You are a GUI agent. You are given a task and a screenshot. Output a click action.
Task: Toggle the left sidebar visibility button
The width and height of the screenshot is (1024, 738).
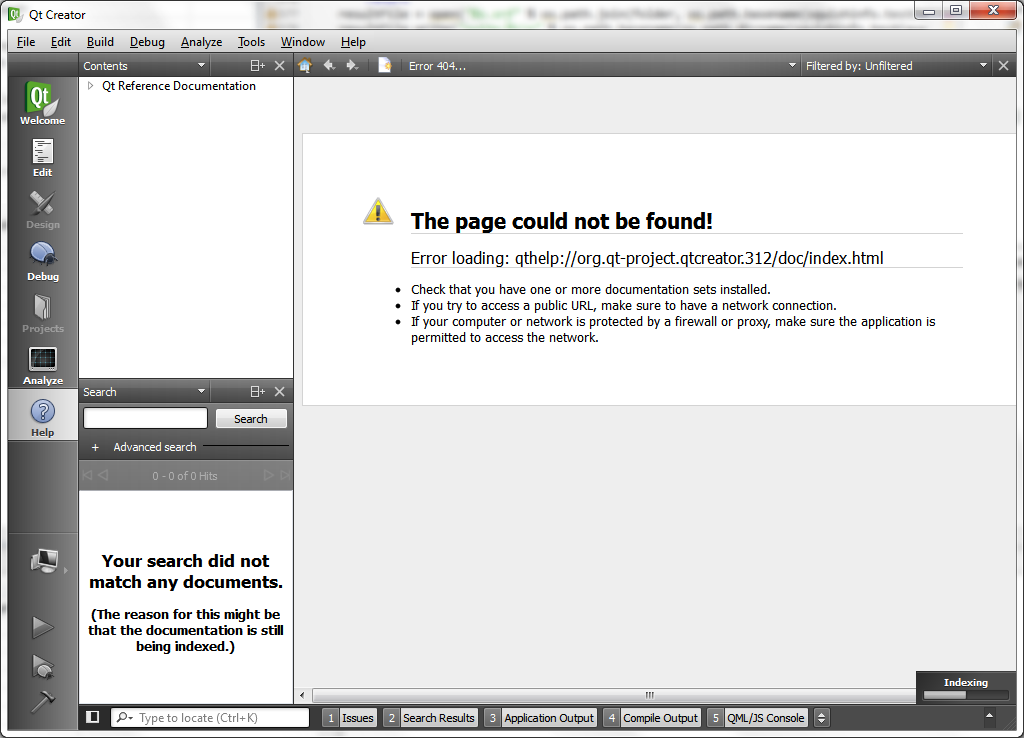point(93,717)
